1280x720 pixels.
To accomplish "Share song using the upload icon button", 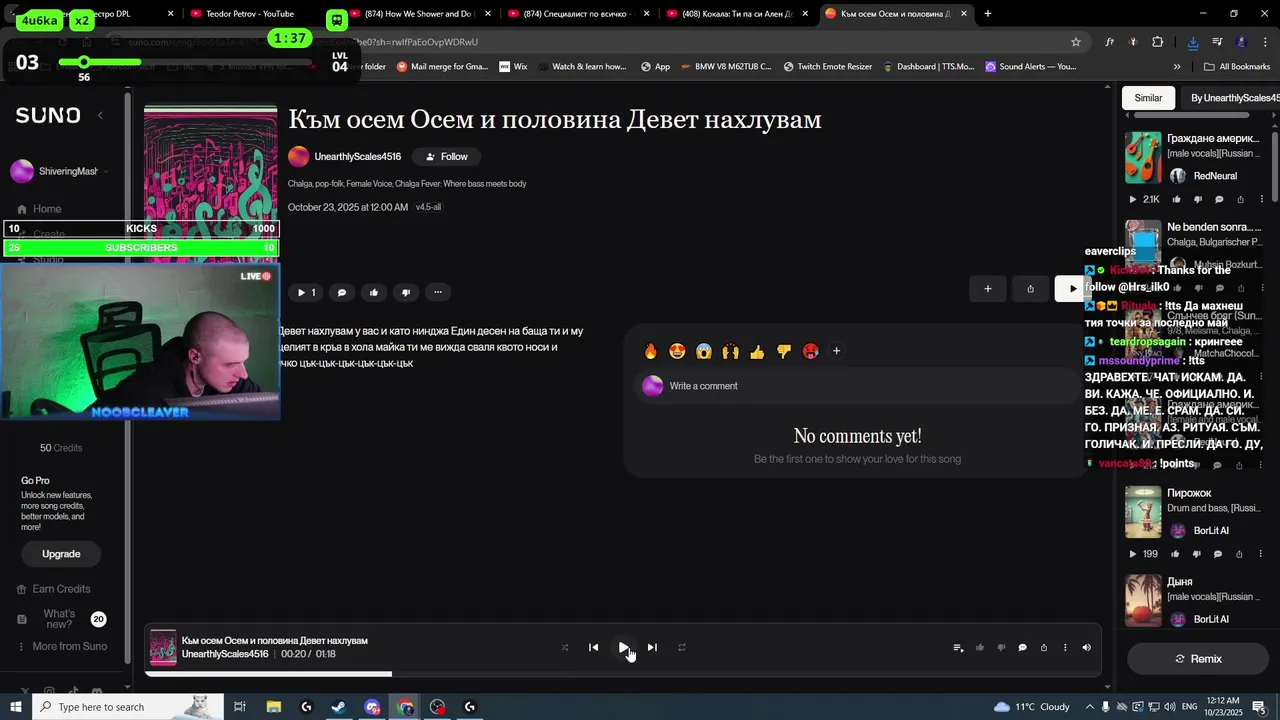I will pyautogui.click(x=1030, y=289).
